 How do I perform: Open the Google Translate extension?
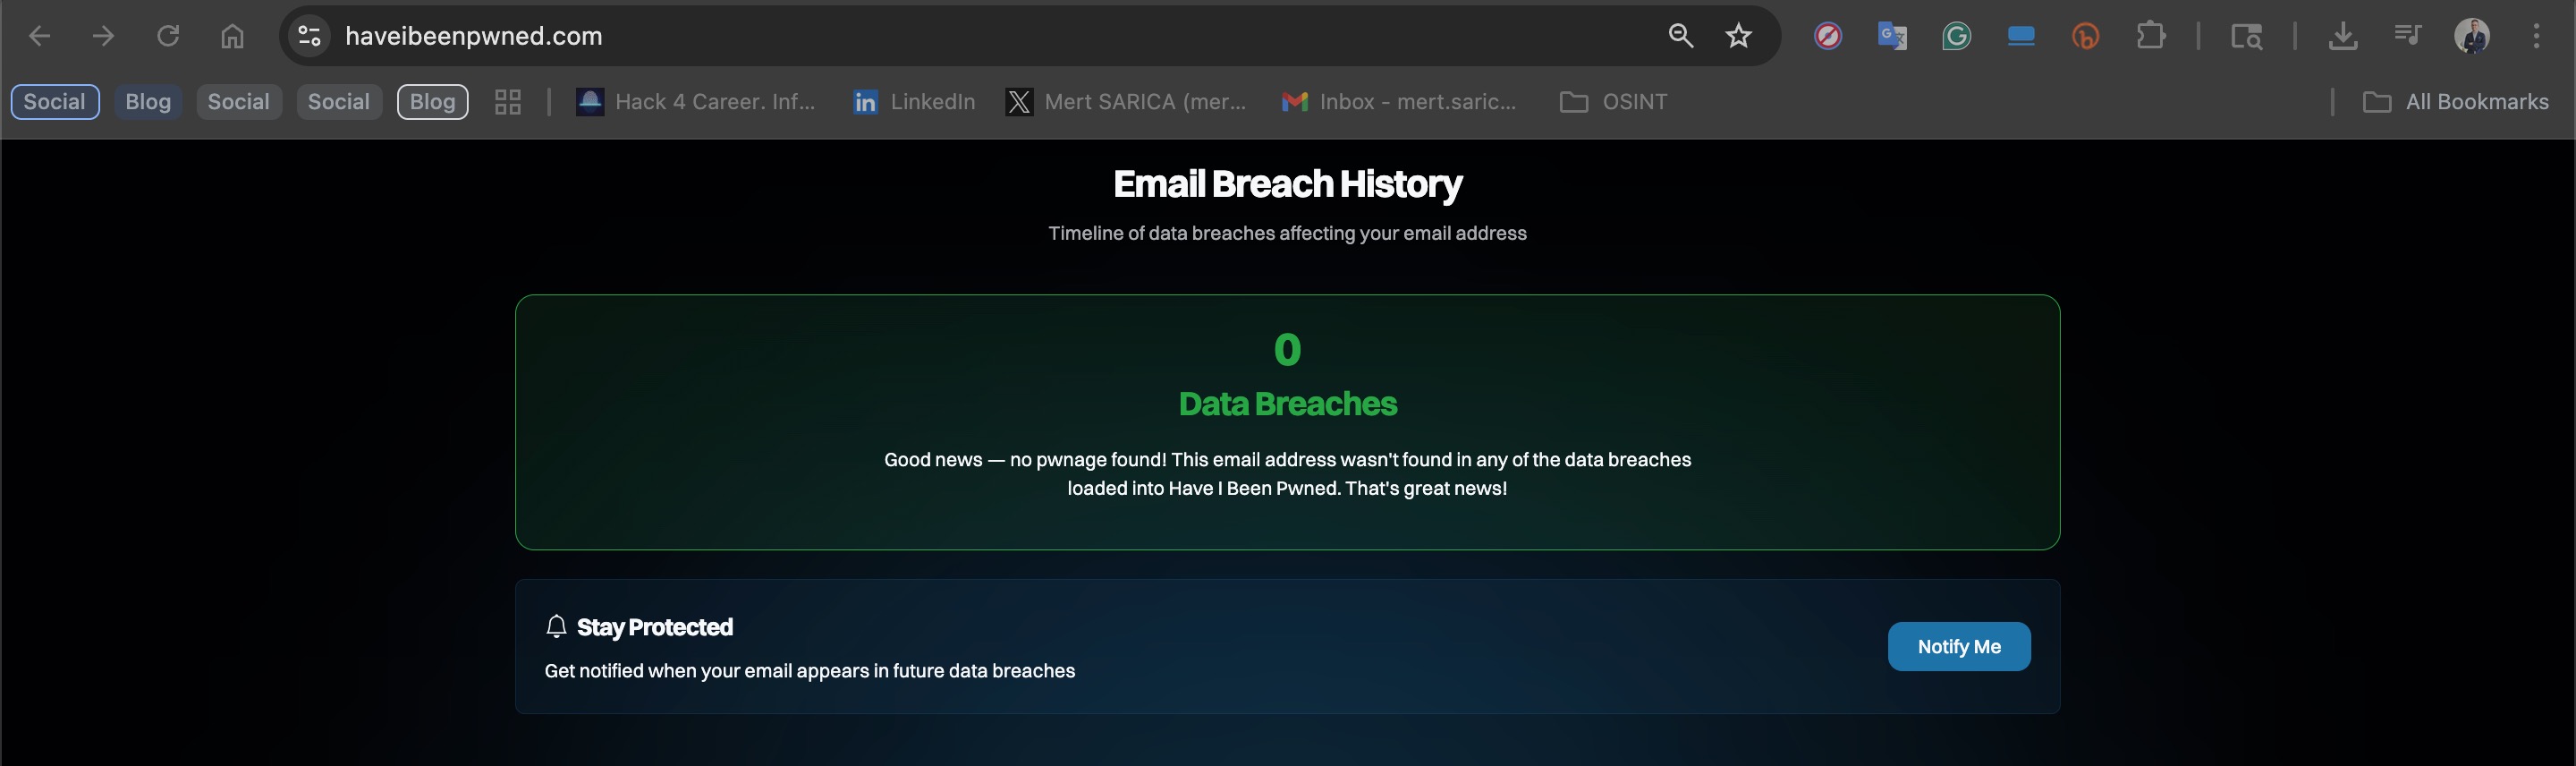(x=1892, y=37)
